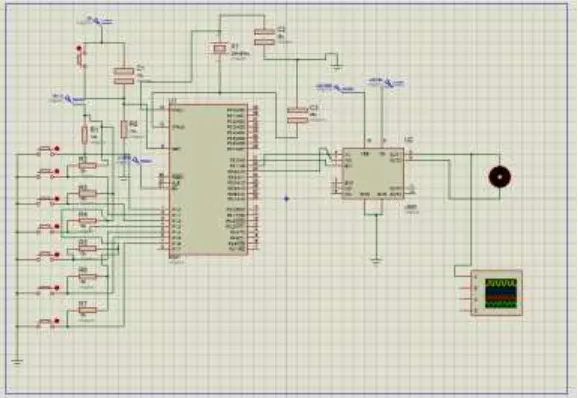
Task: Click the ground symbol below U2
Action: [376, 261]
